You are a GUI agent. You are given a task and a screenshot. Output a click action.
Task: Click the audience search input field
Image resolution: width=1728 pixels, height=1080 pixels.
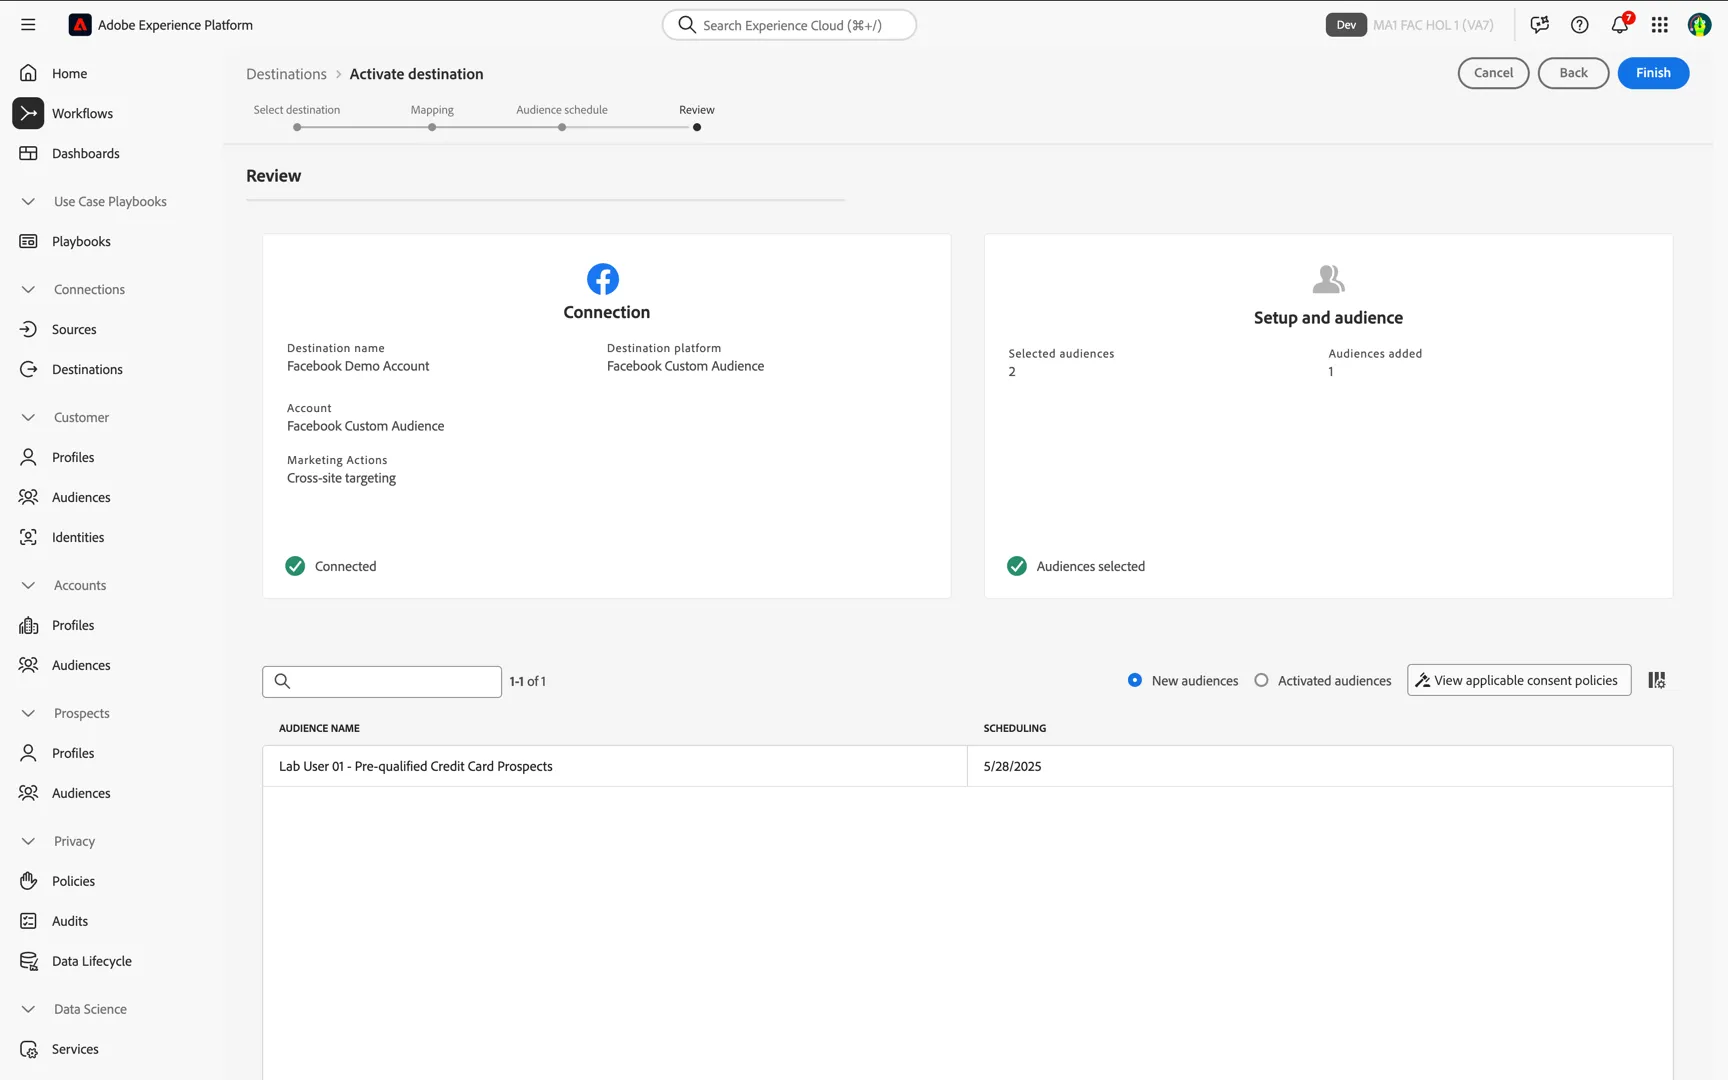coord(382,681)
